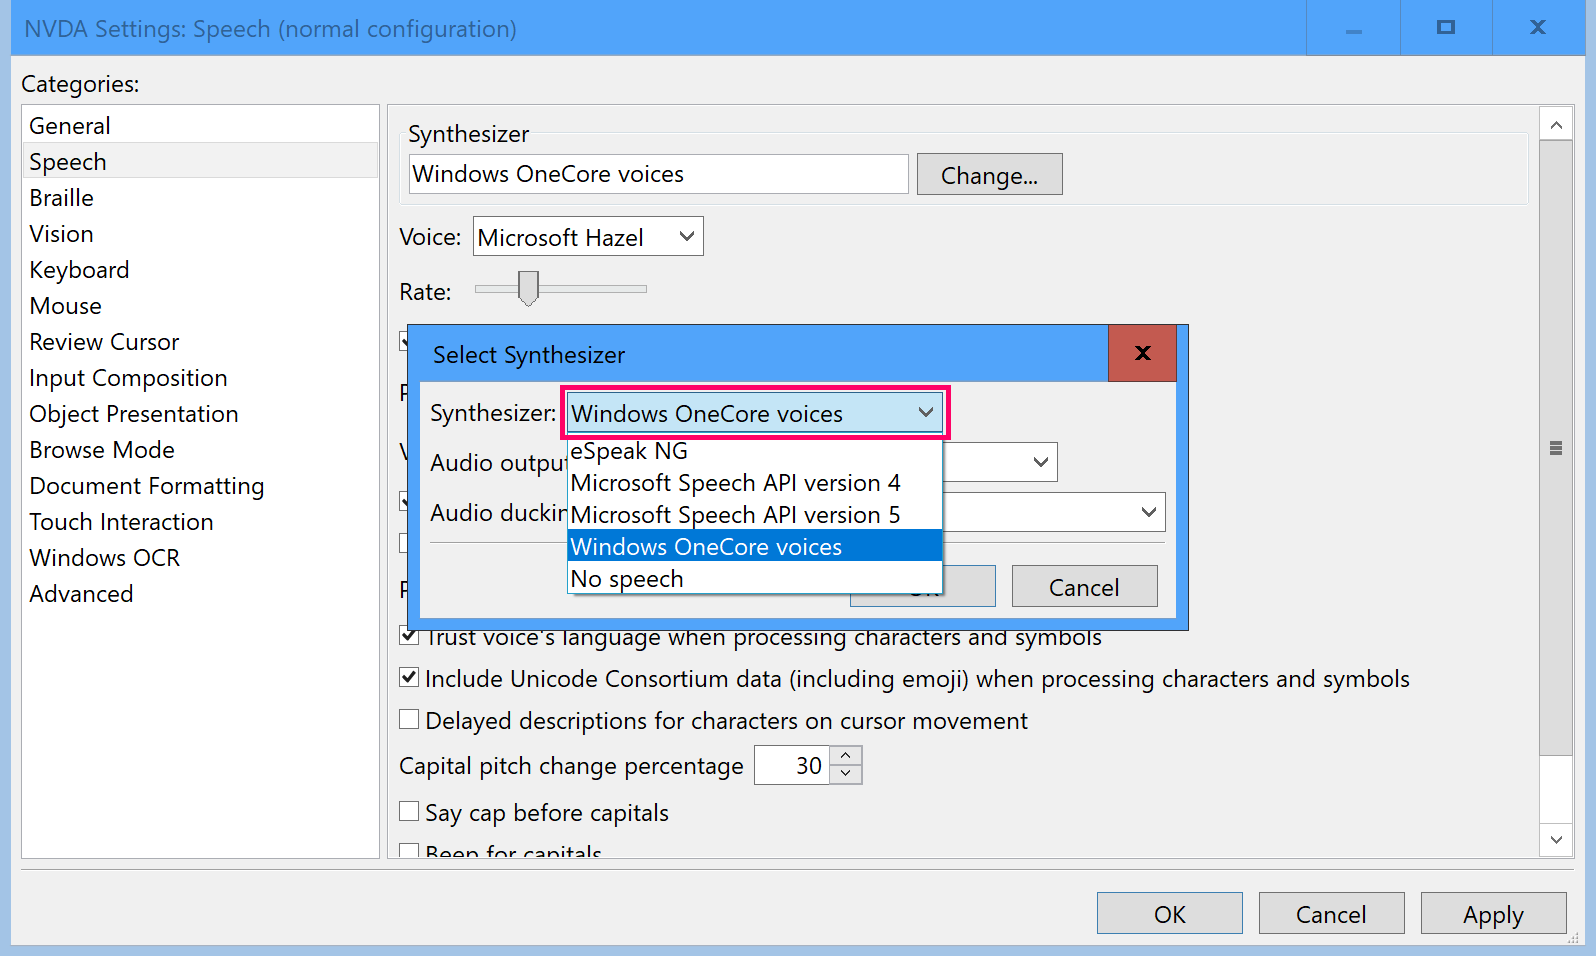Enable Delayed descriptions for characters checkbox
1596x956 pixels.
[409, 719]
